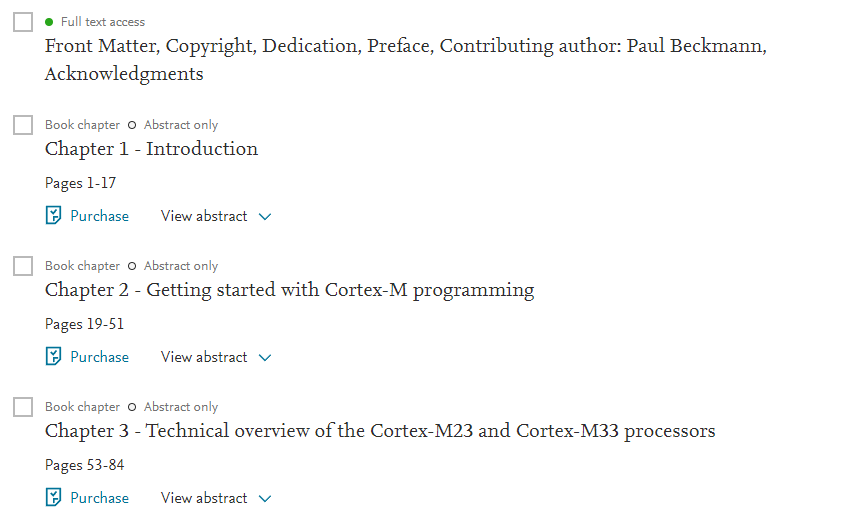The image size is (853, 521).
Task: Click Purchase text for Chapter 1
Action: click(99, 216)
